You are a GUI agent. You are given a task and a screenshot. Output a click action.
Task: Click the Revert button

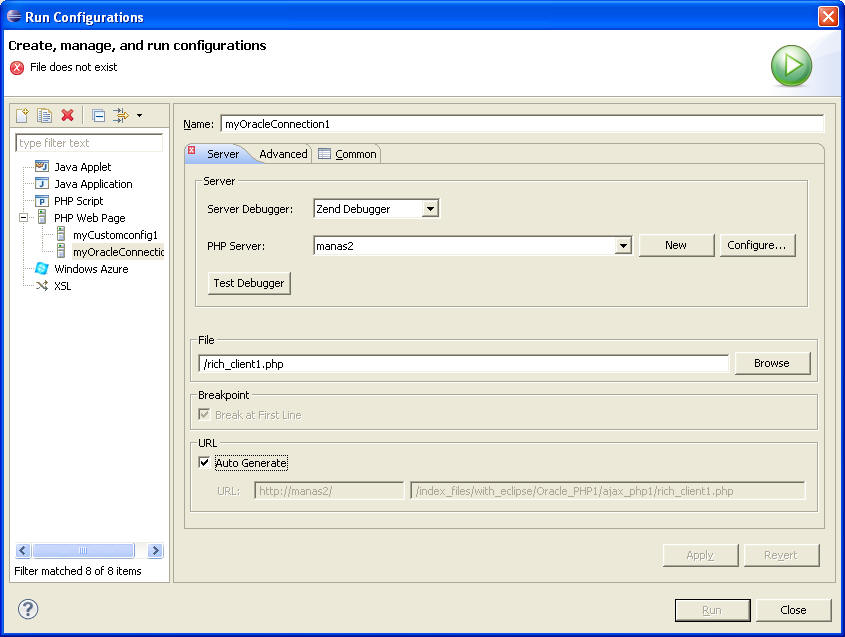[x=781, y=555]
